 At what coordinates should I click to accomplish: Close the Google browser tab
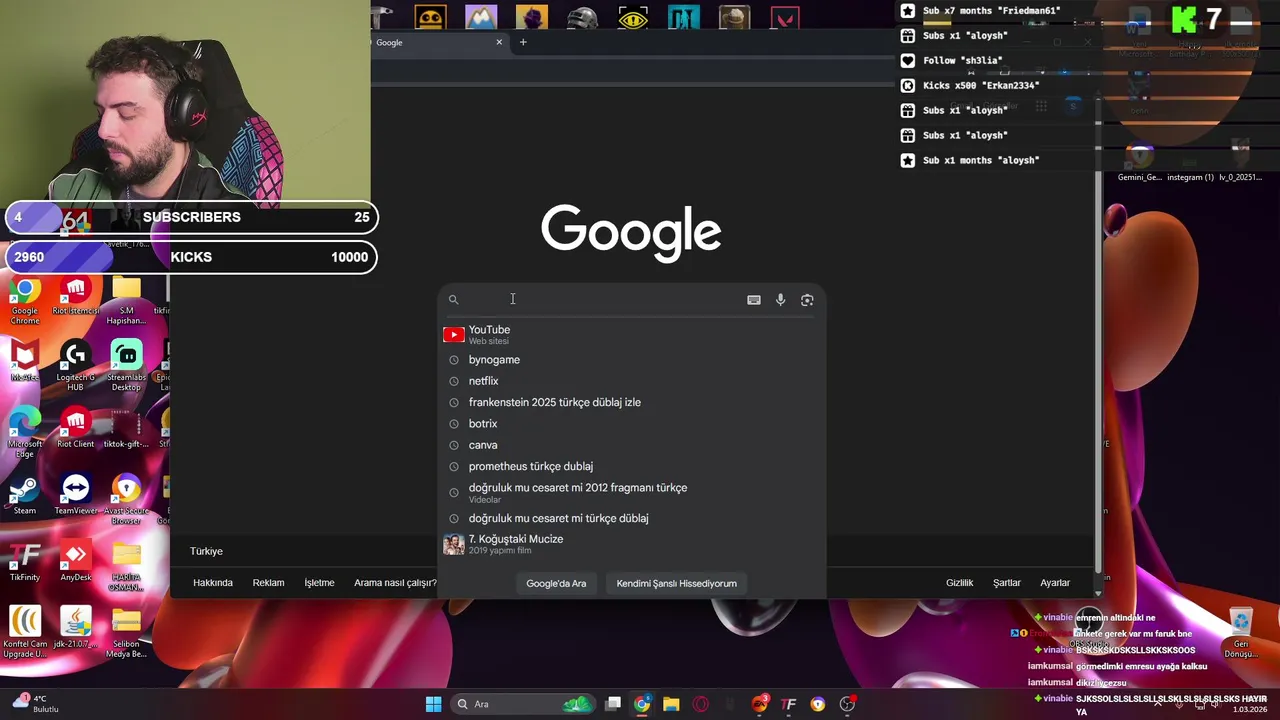point(499,42)
